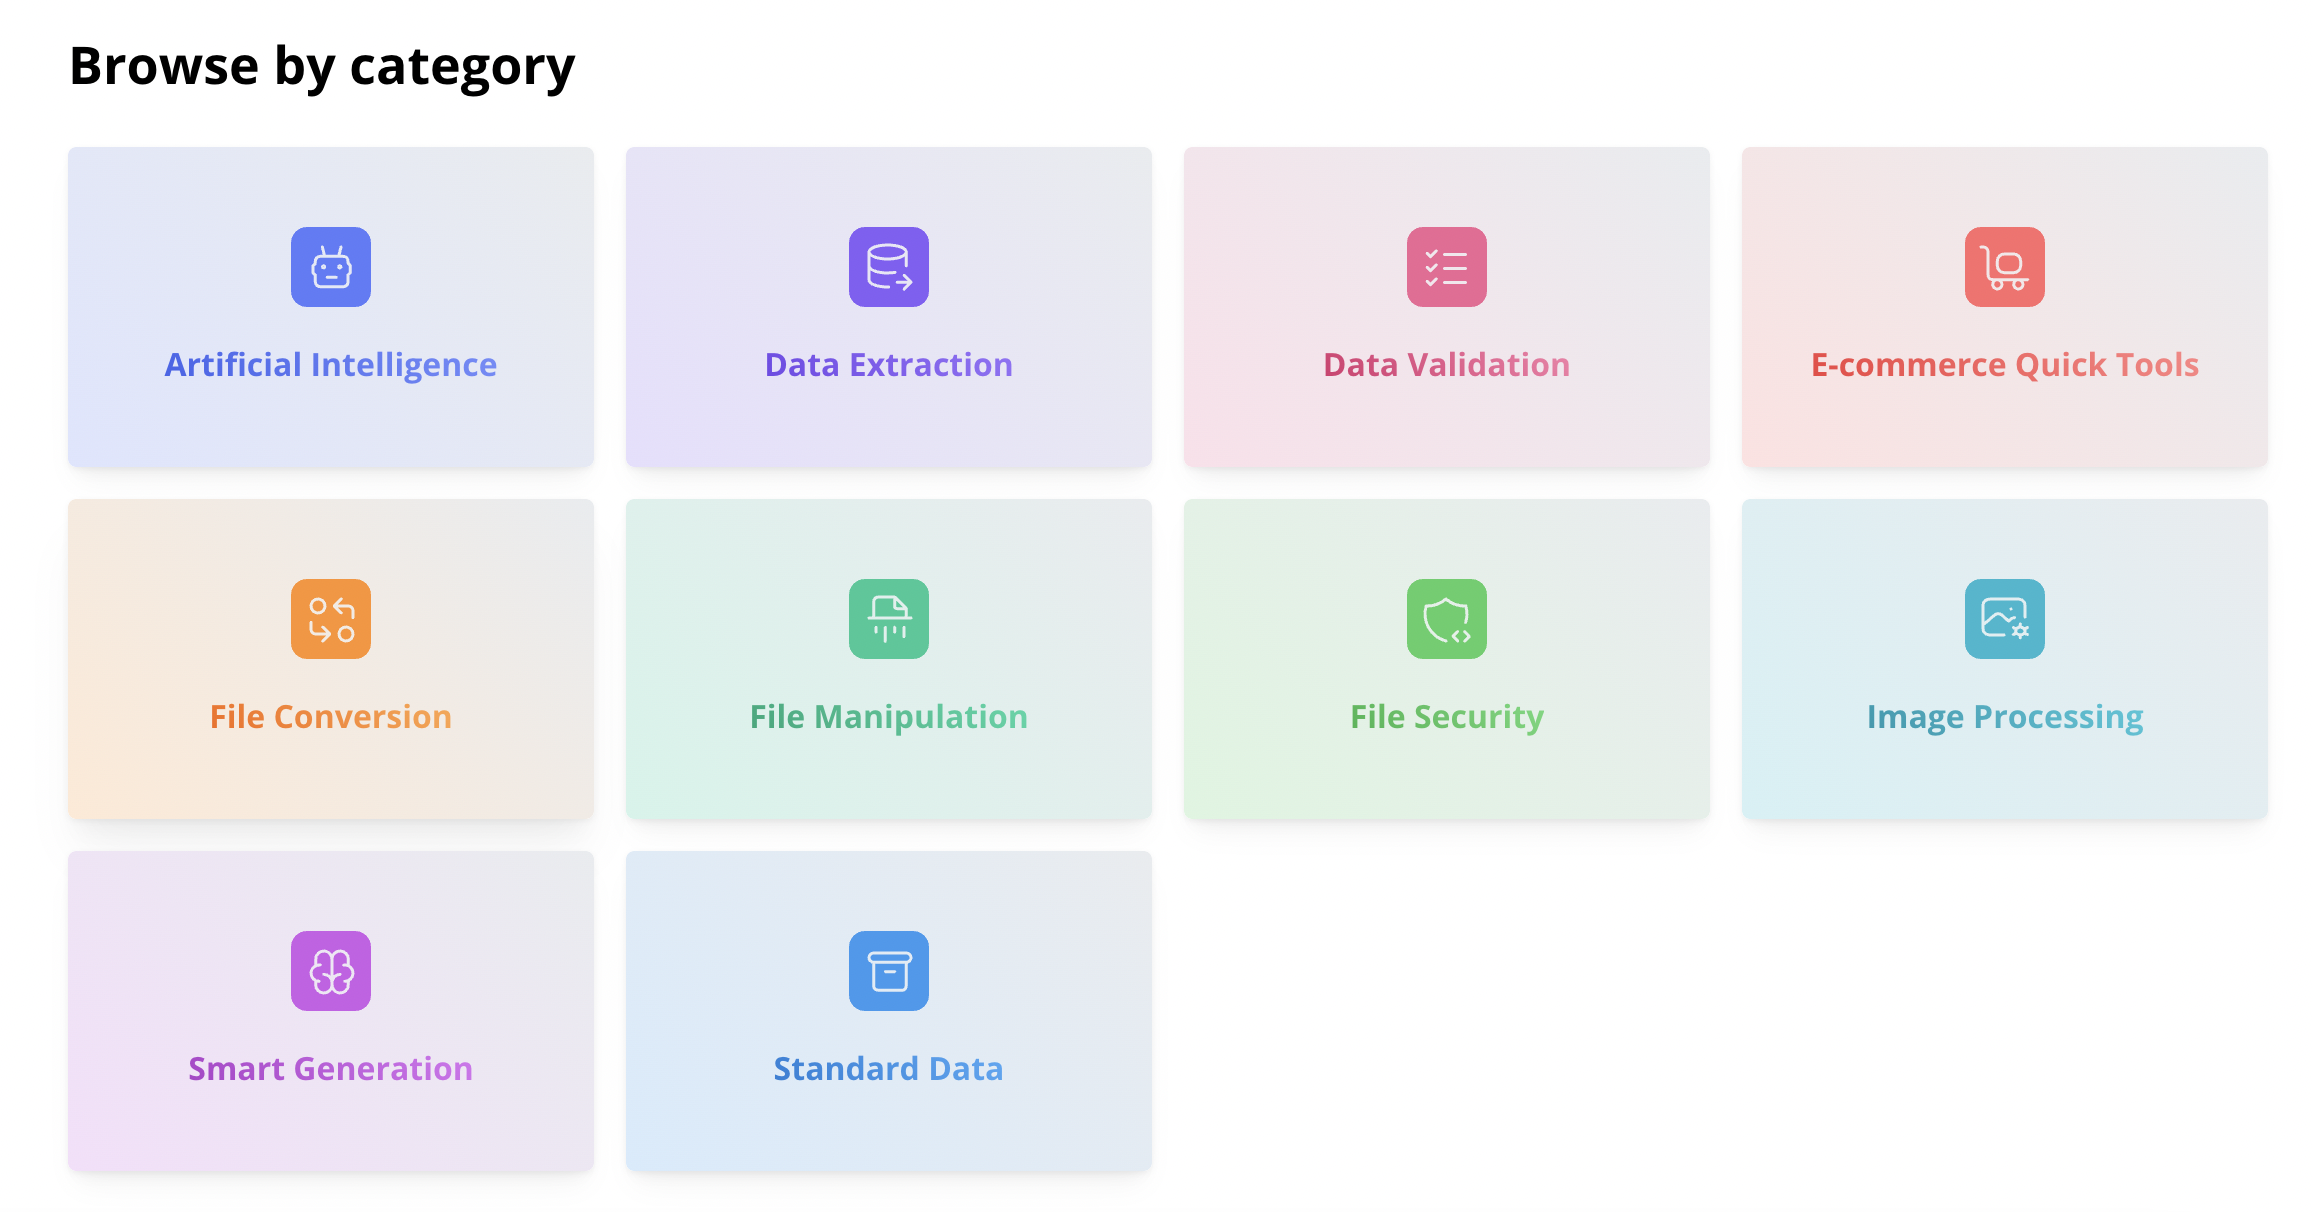Select the E-commerce Quick Tools label

click(2005, 365)
